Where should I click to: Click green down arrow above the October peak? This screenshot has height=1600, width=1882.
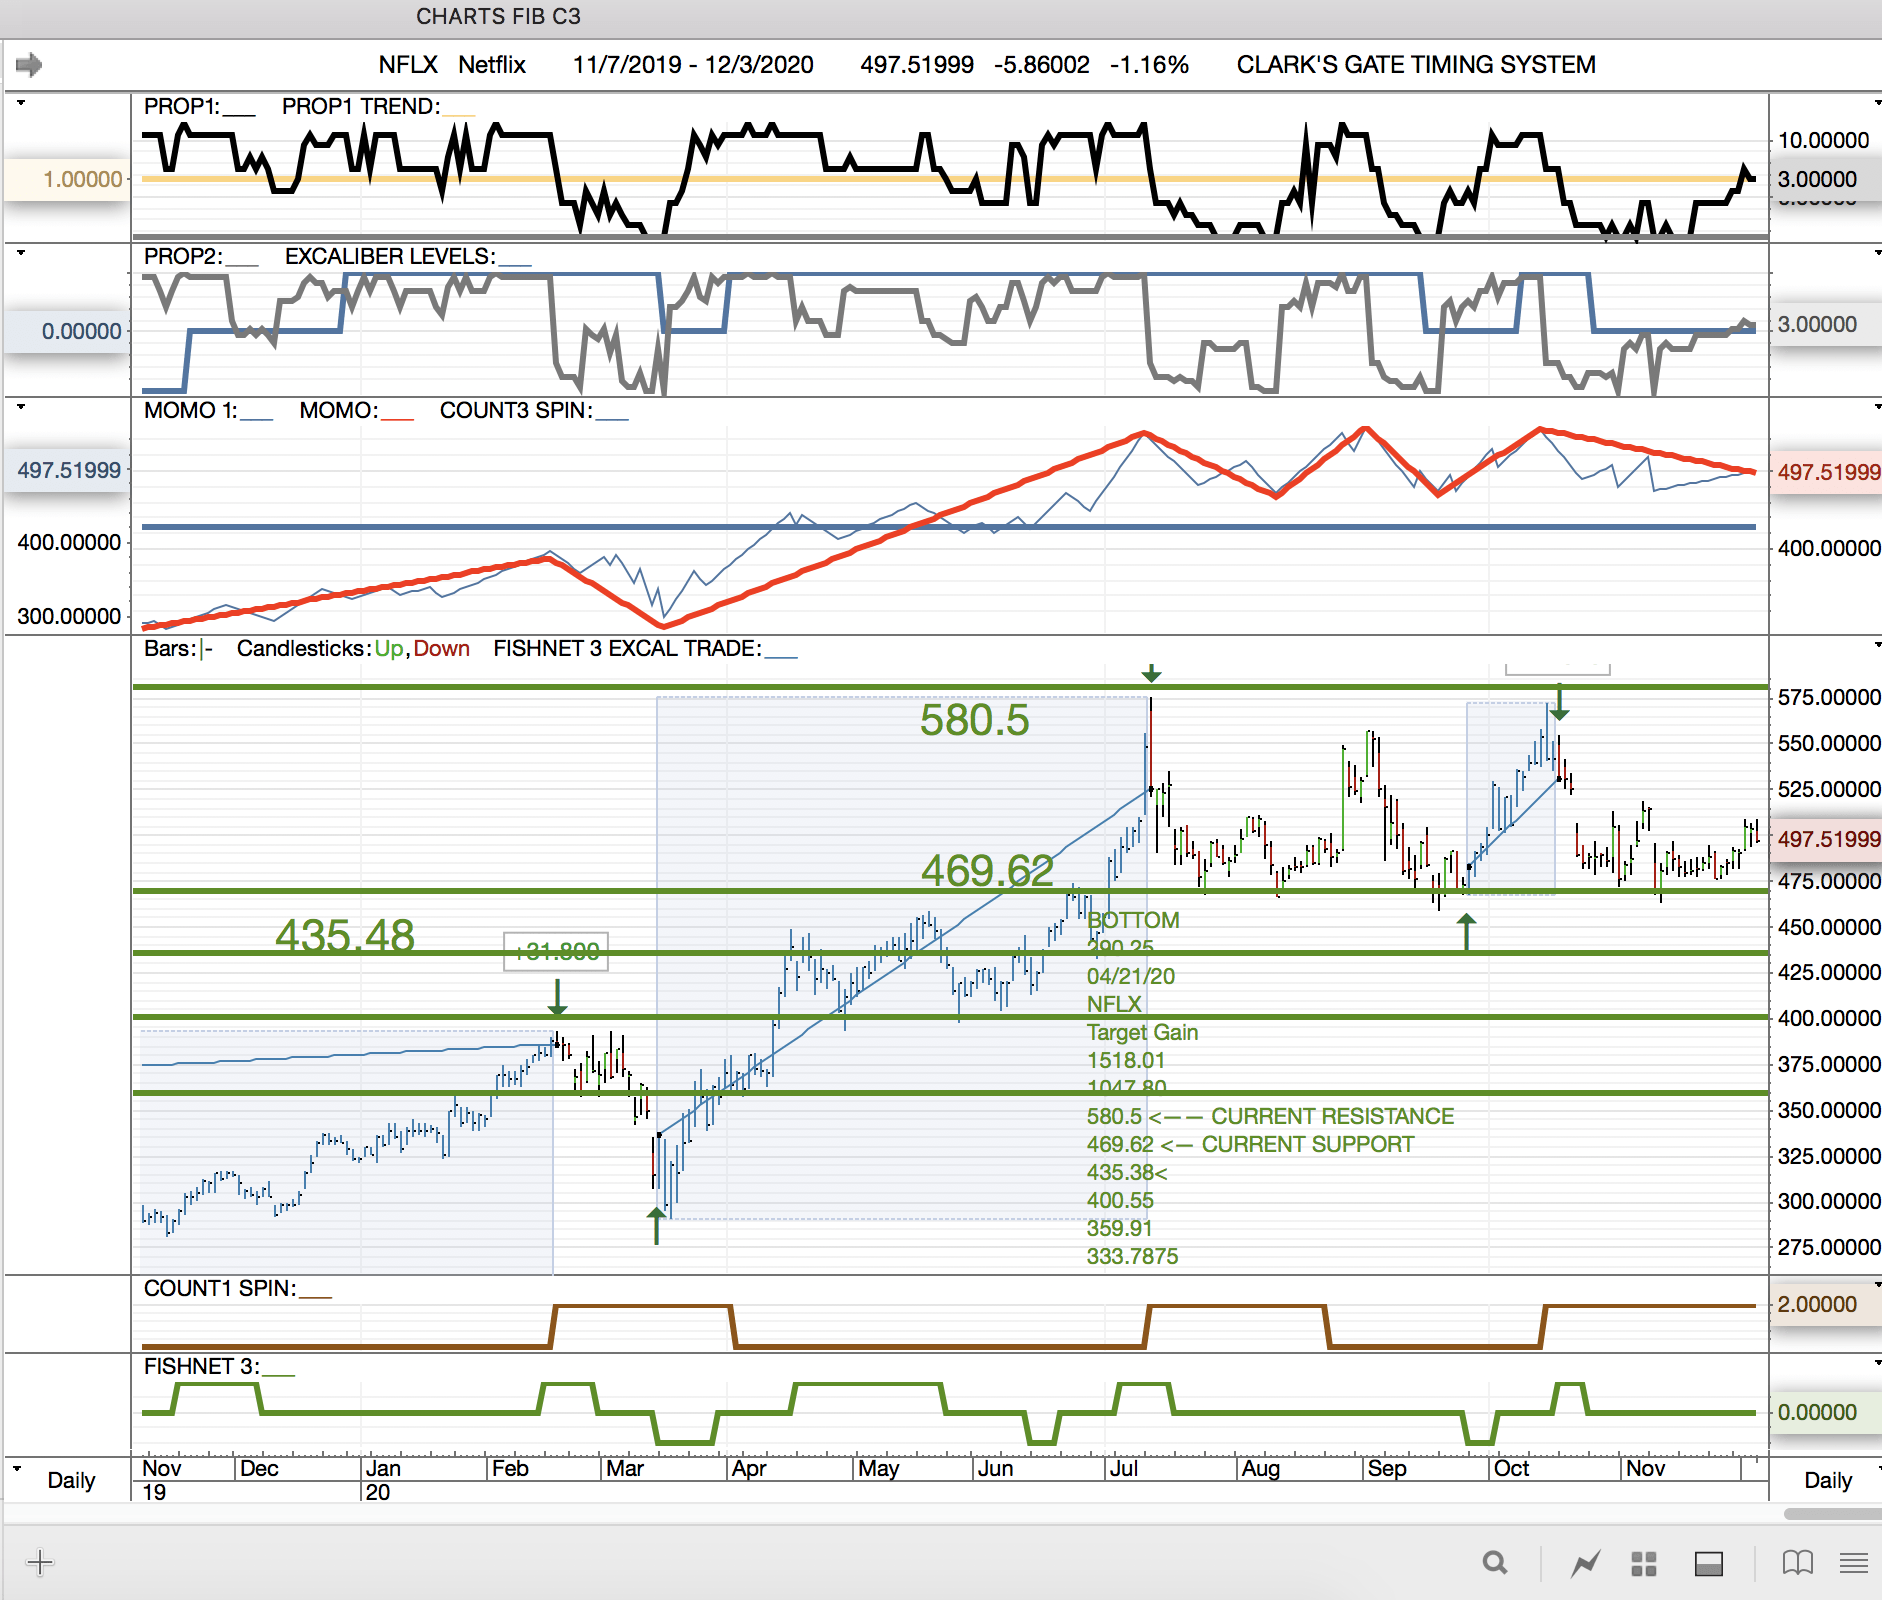click(1560, 702)
